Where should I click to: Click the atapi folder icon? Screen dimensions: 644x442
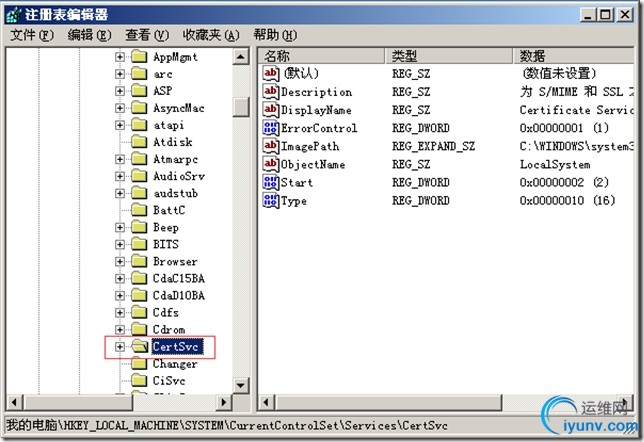coord(139,124)
